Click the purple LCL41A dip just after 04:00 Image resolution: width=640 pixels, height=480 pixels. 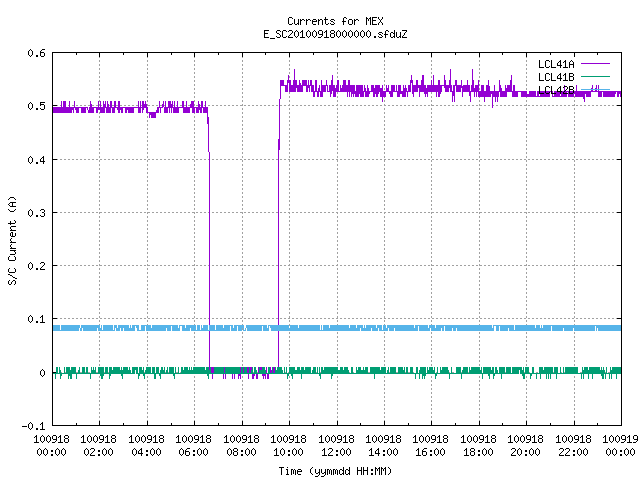[x=153, y=114]
